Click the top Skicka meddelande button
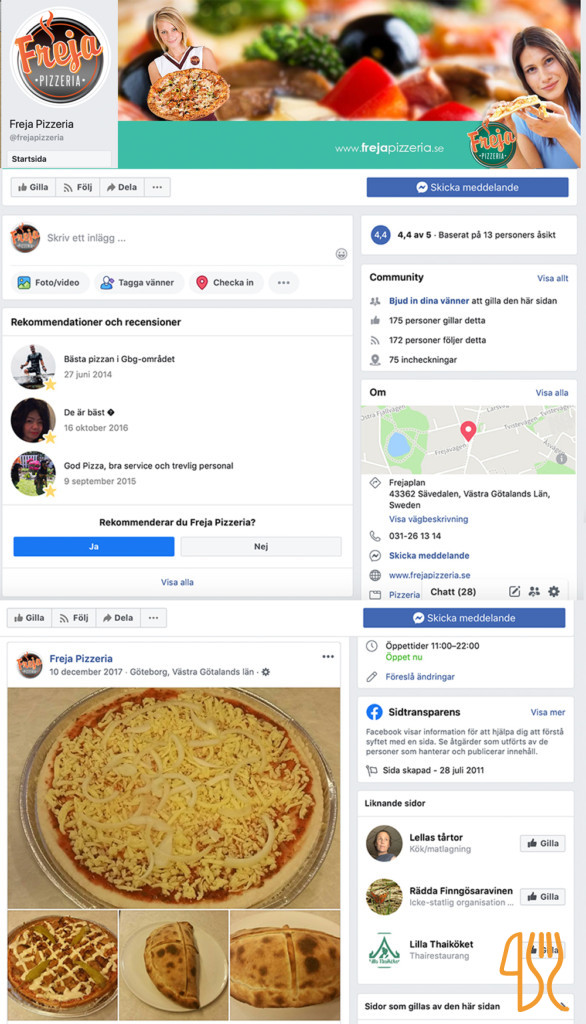This screenshot has height=1024, width=586. tap(467, 187)
